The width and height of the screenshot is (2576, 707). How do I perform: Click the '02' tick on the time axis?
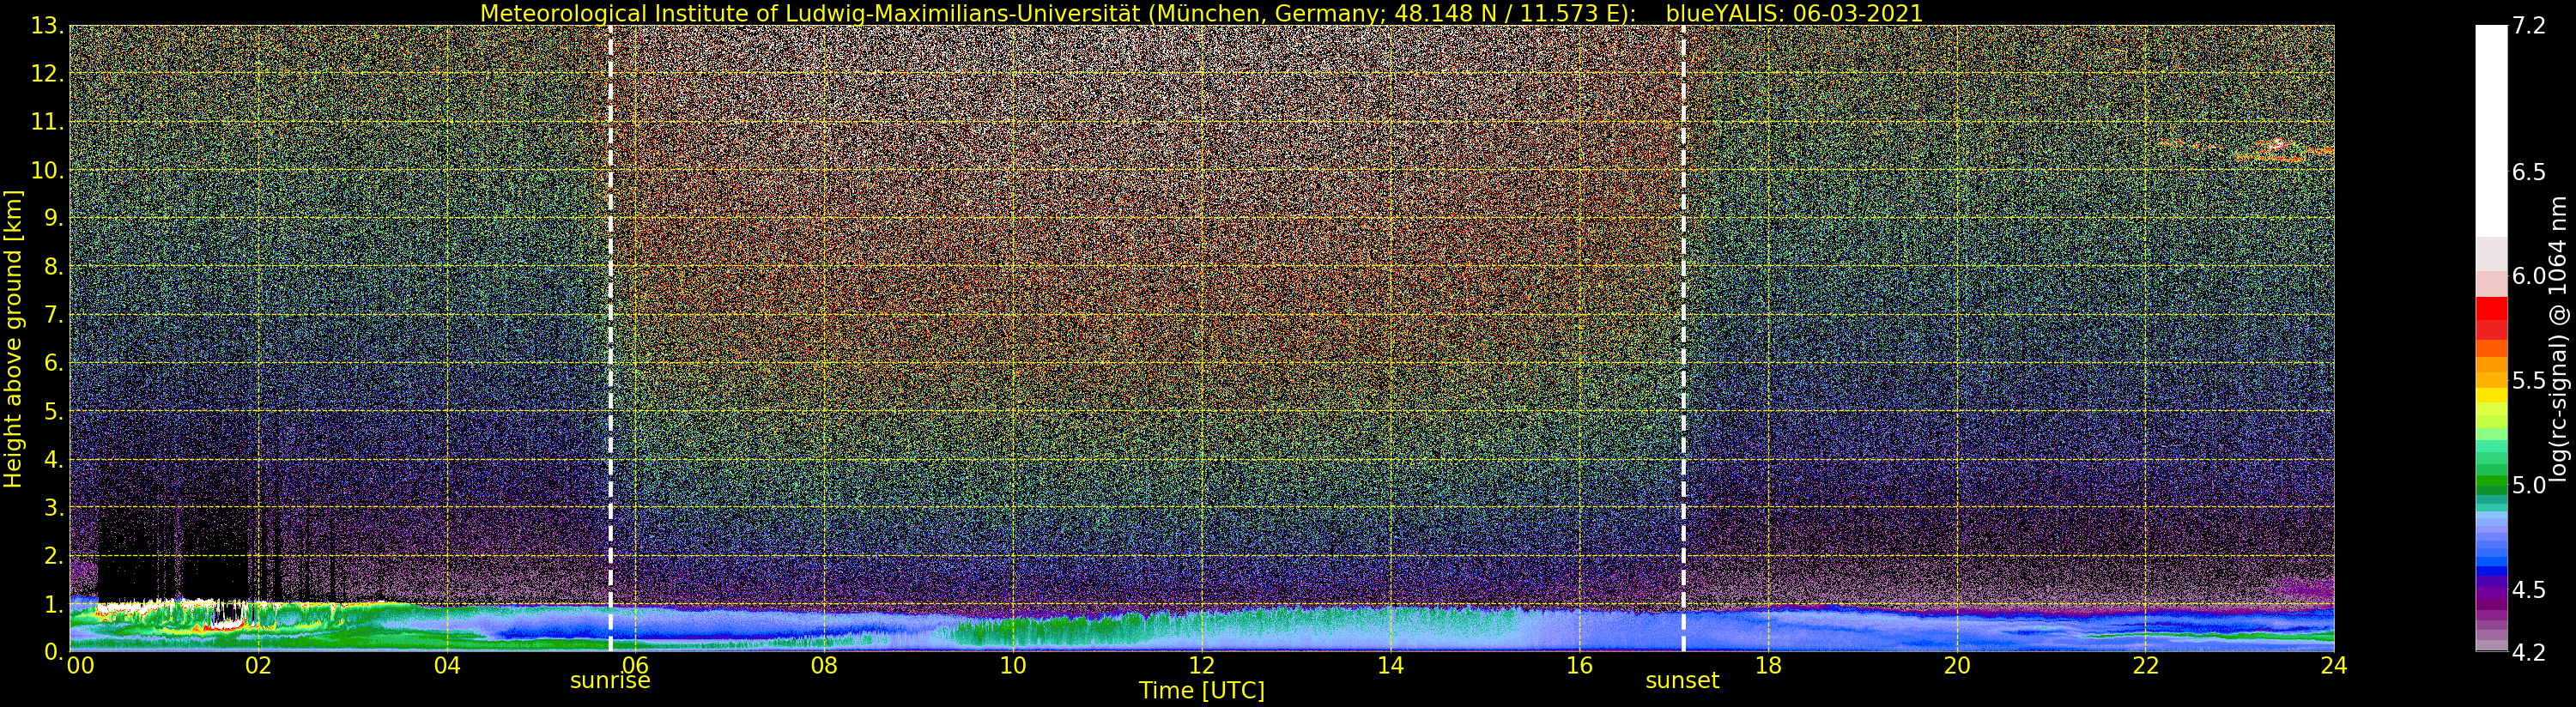[x=258, y=665]
